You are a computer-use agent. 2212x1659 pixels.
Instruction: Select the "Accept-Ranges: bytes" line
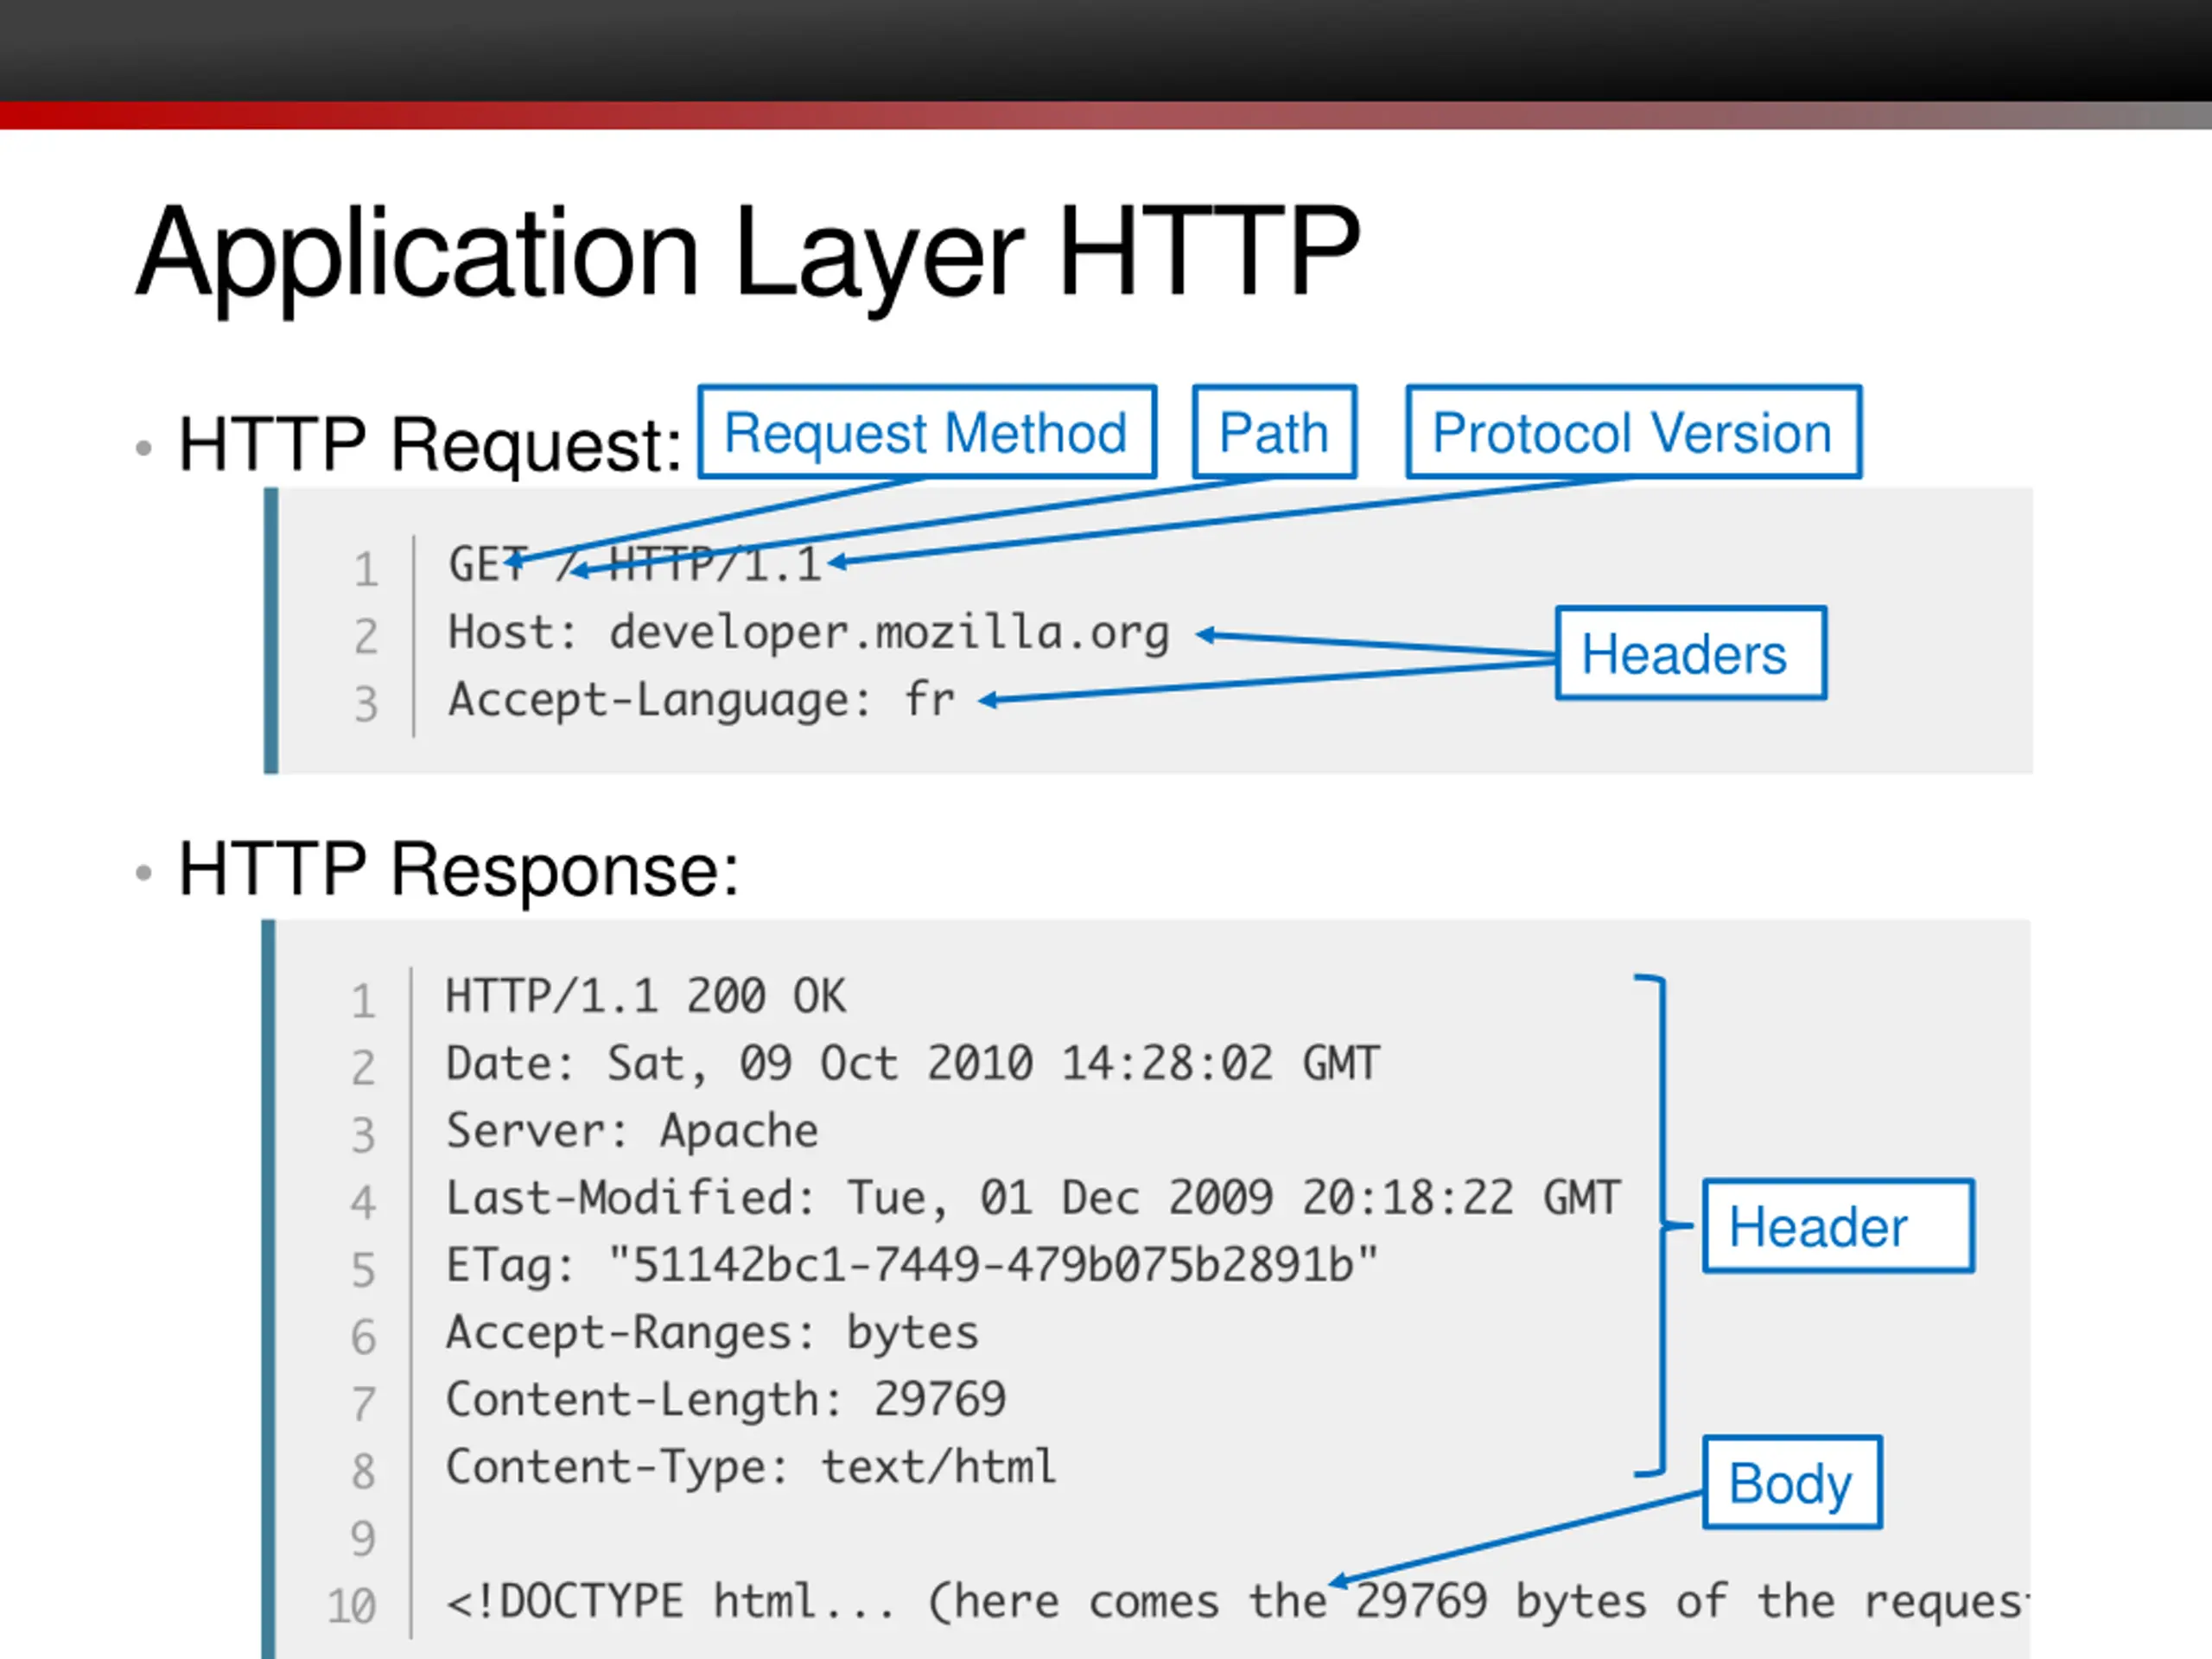click(712, 1333)
